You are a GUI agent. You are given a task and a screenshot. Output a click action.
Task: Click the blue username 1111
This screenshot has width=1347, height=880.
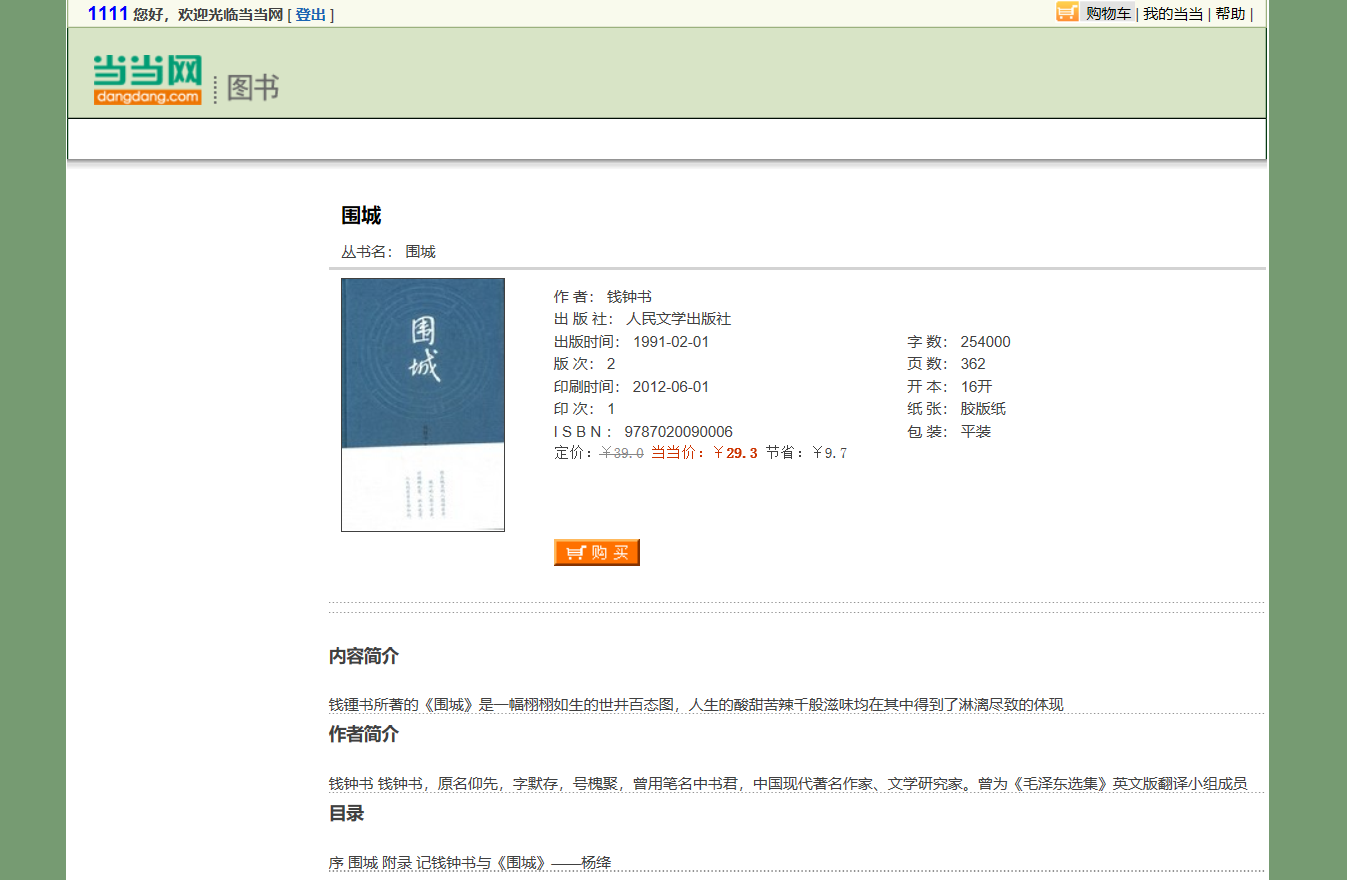(108, 14)
